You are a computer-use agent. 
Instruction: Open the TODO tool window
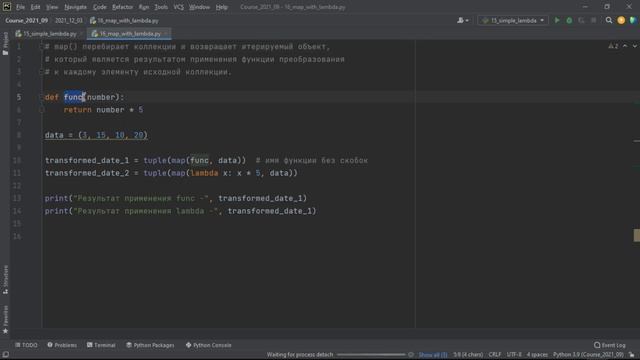[x=26, y=345]
